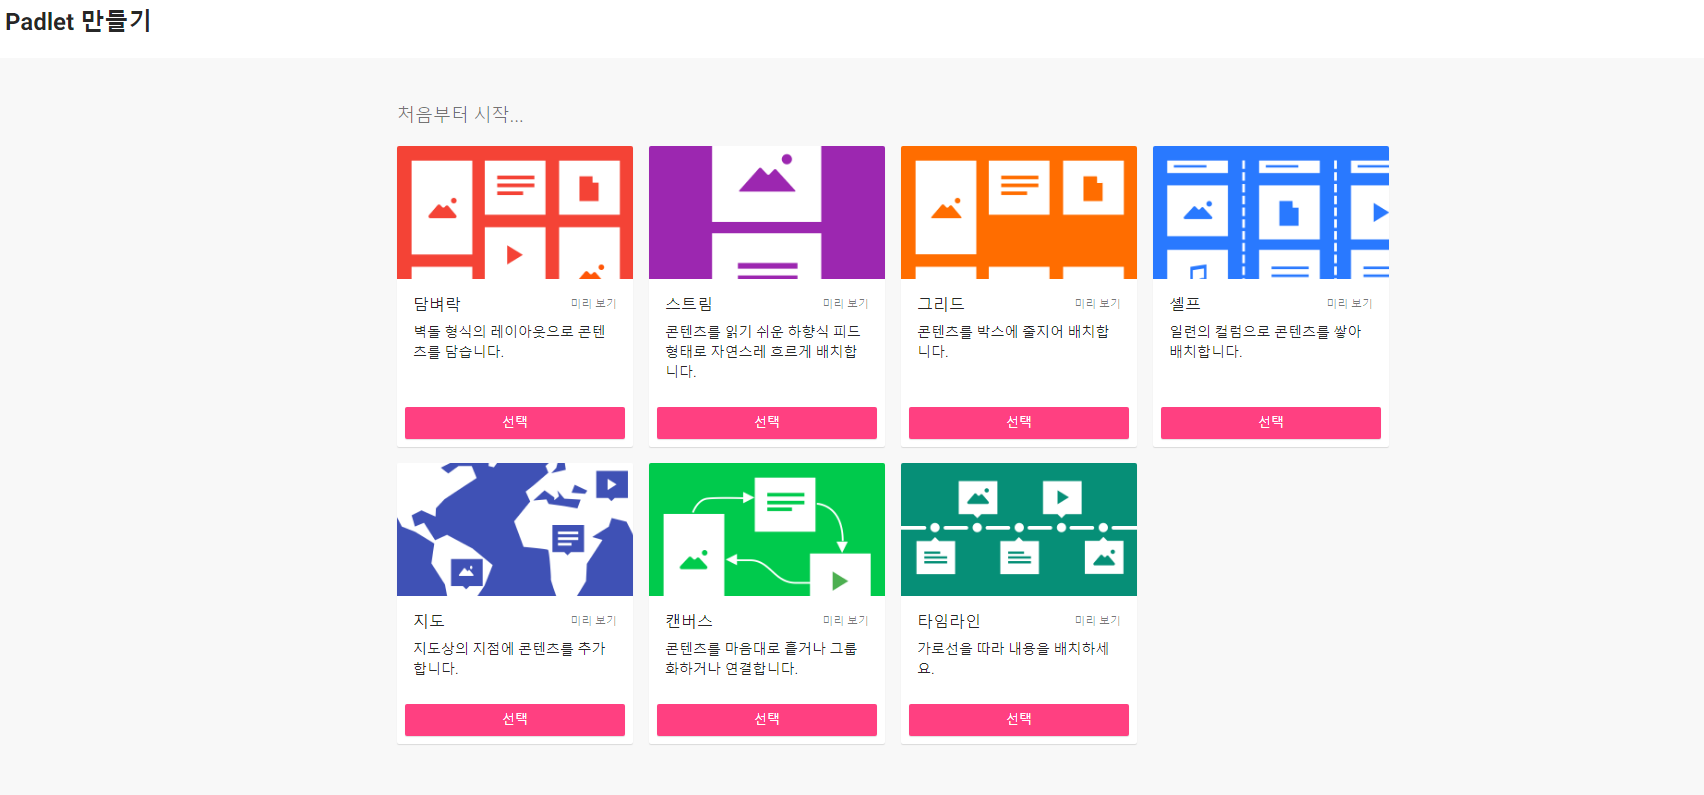Click description '콘텐츠를 박스에 줄지어 배치합니다'

1013,341
